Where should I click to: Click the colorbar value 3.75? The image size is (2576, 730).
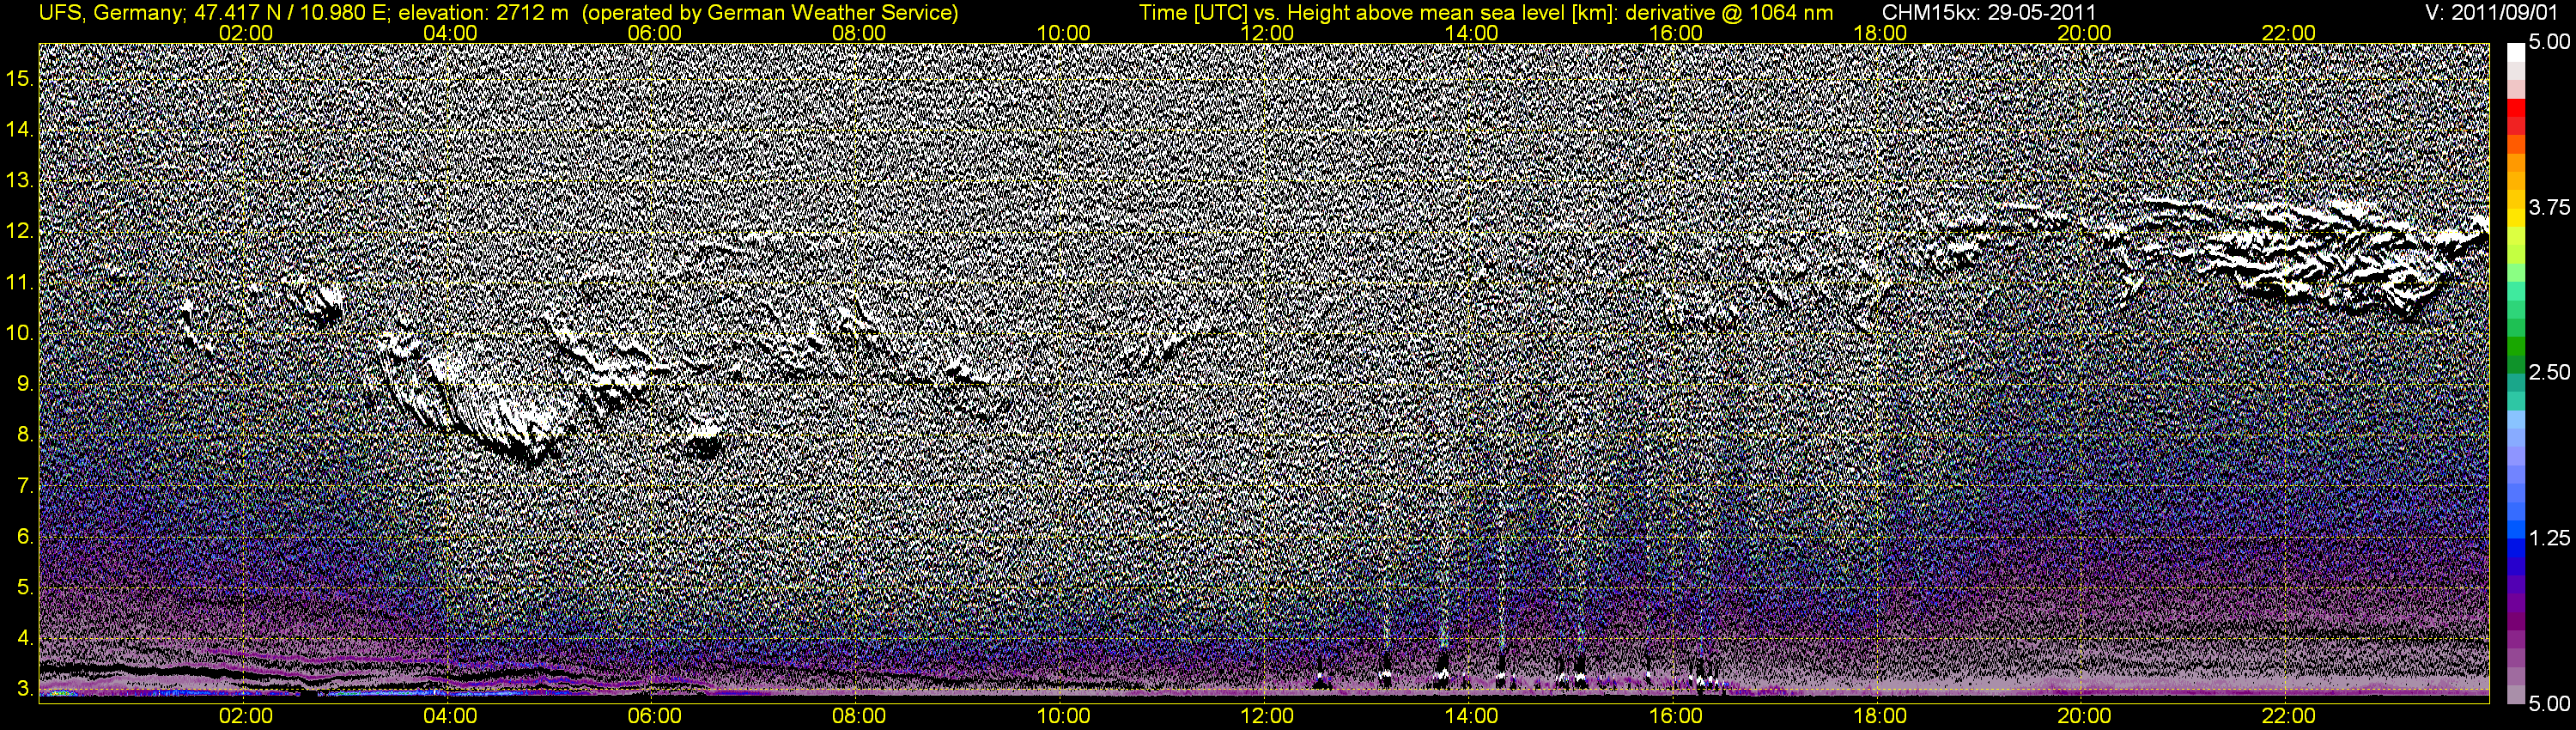point(2550,208)
